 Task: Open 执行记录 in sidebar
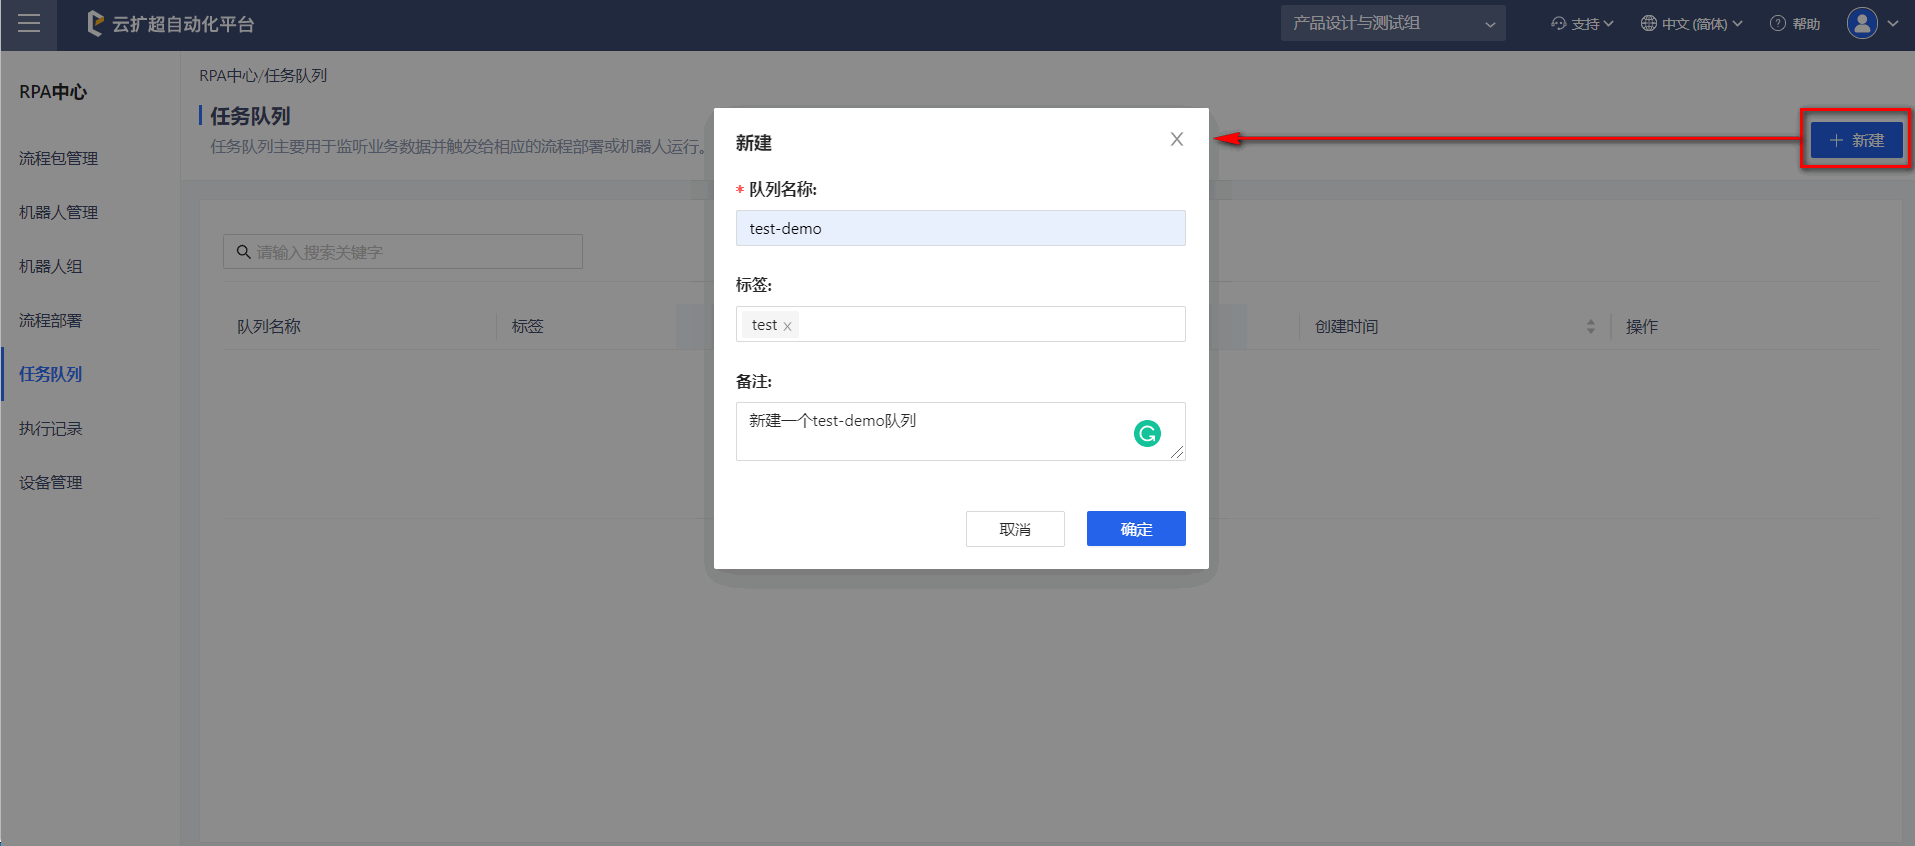51,428
